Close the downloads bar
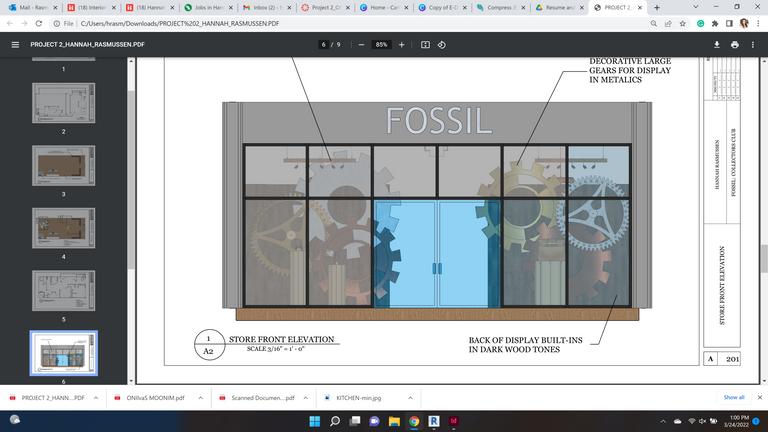Image resolution: width=768 pixels, height=432 pixels. 760,397
